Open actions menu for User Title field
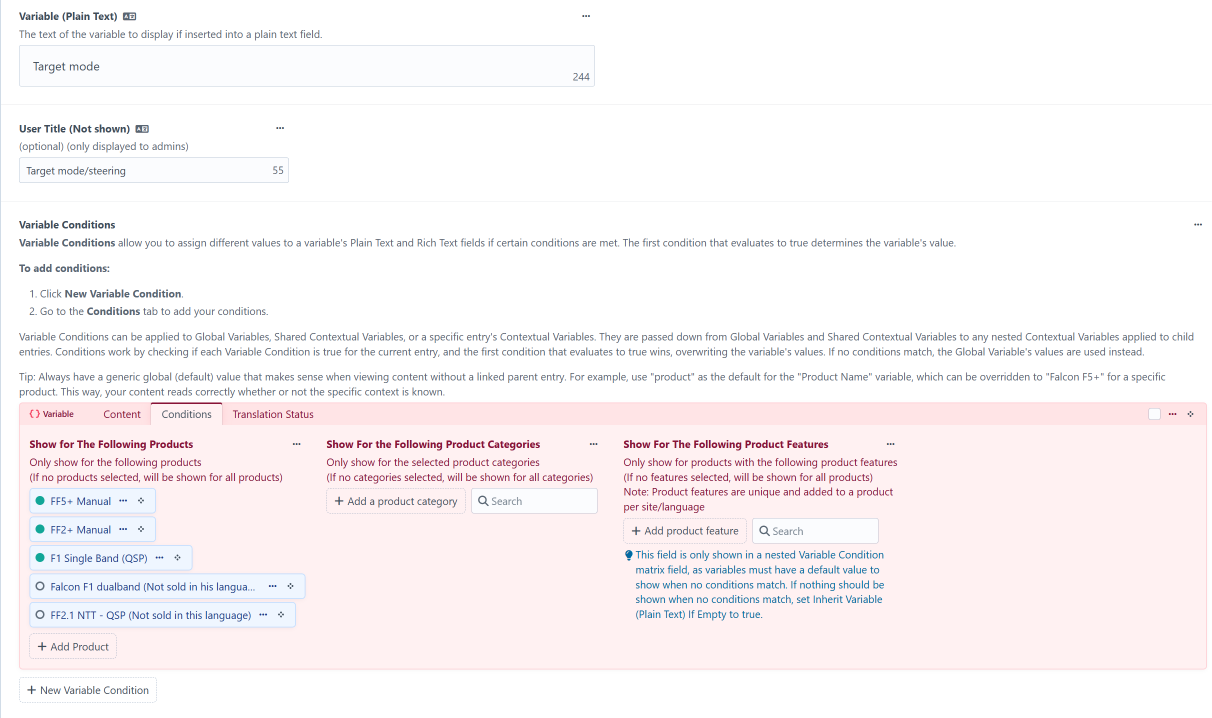This screenshot has height=718, width=1212. coord(280,128)
